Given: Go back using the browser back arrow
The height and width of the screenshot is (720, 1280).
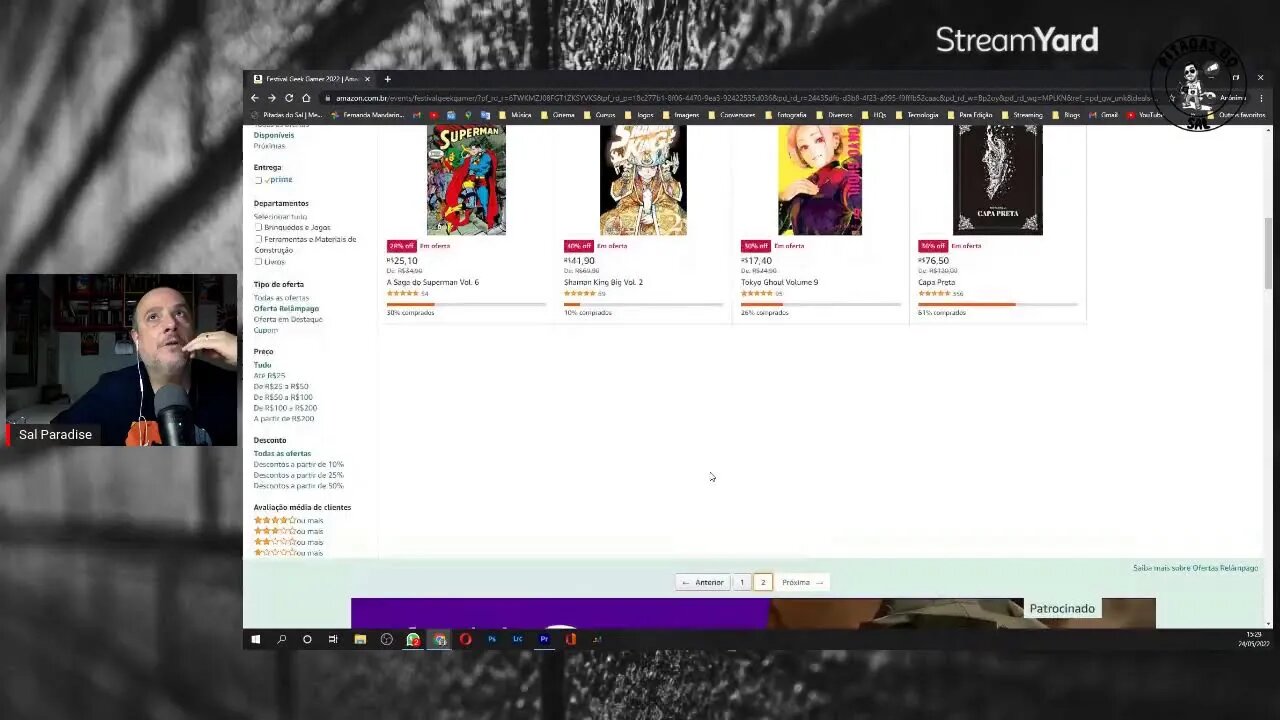Looking at the screenshot, I should pos(254,98).
